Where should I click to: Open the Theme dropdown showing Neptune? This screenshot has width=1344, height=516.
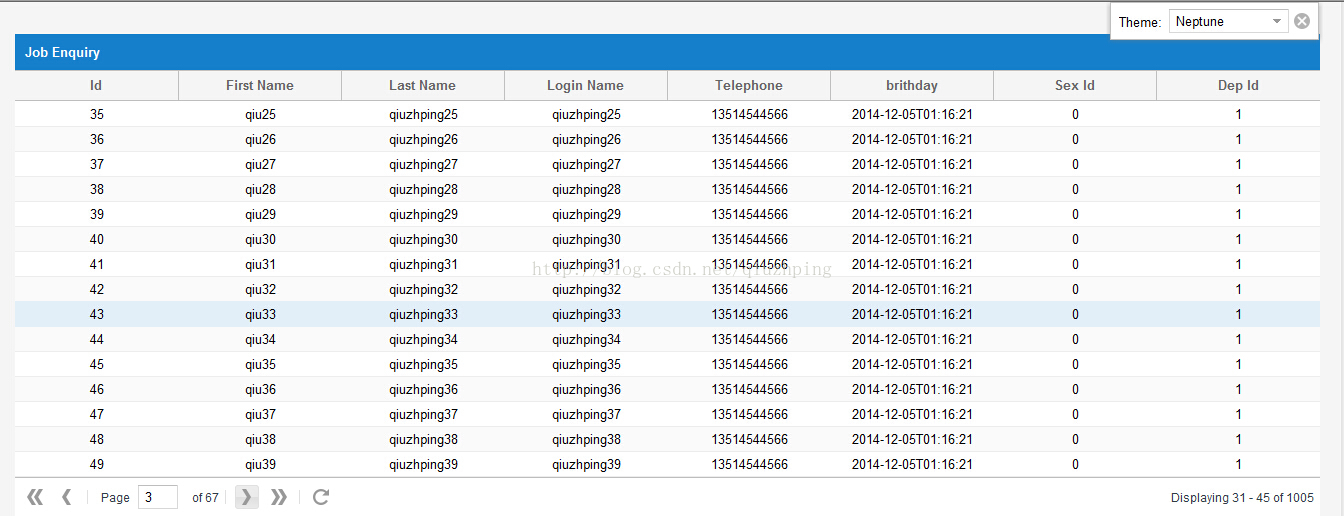pos(1229,21)
